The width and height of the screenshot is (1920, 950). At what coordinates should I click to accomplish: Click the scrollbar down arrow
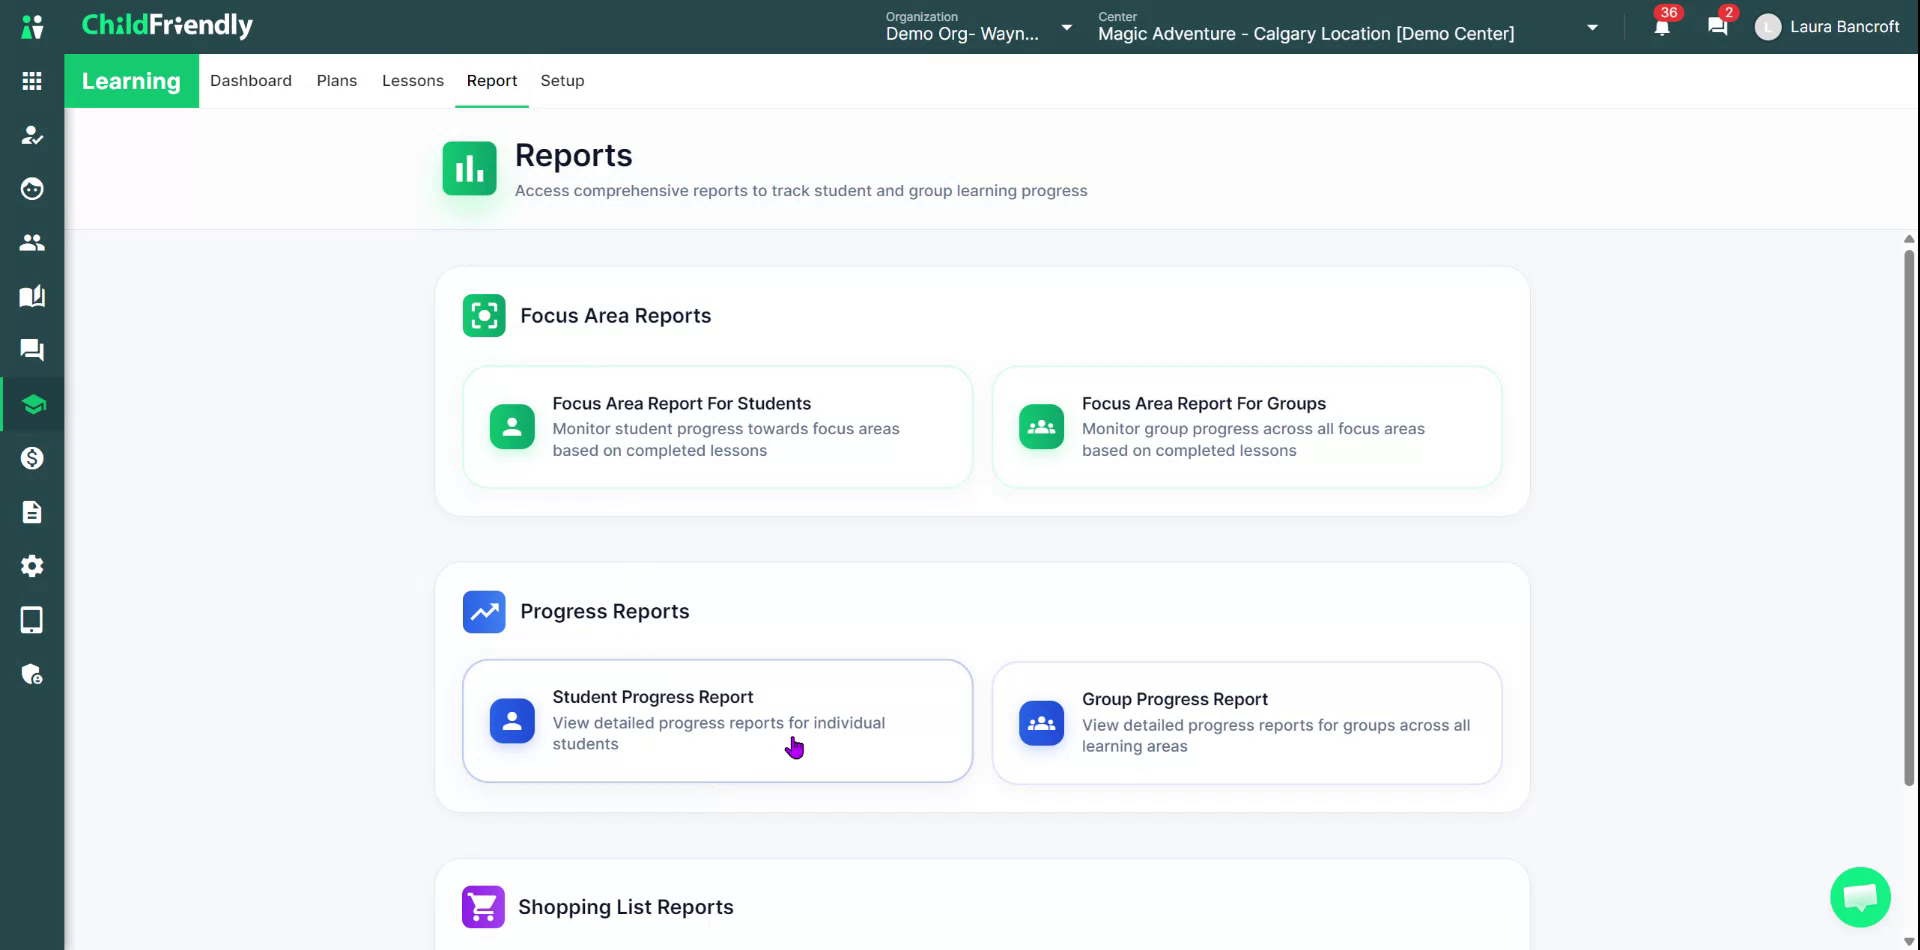tap(1909, 941)
